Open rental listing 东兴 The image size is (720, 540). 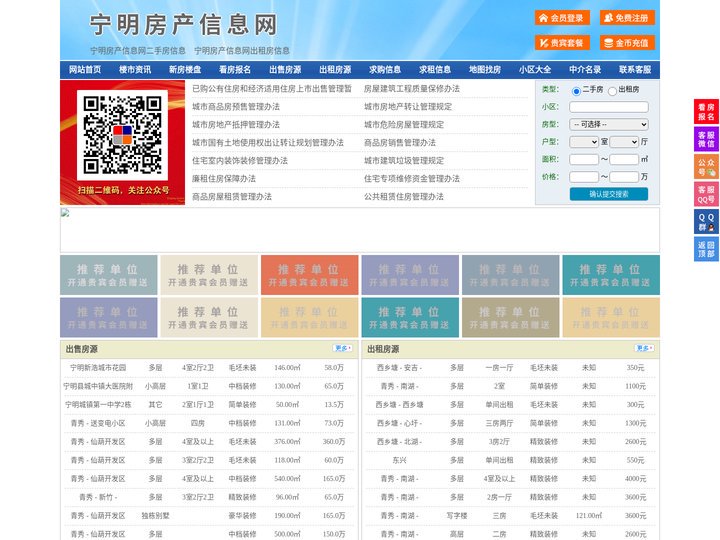click(399, 460)
